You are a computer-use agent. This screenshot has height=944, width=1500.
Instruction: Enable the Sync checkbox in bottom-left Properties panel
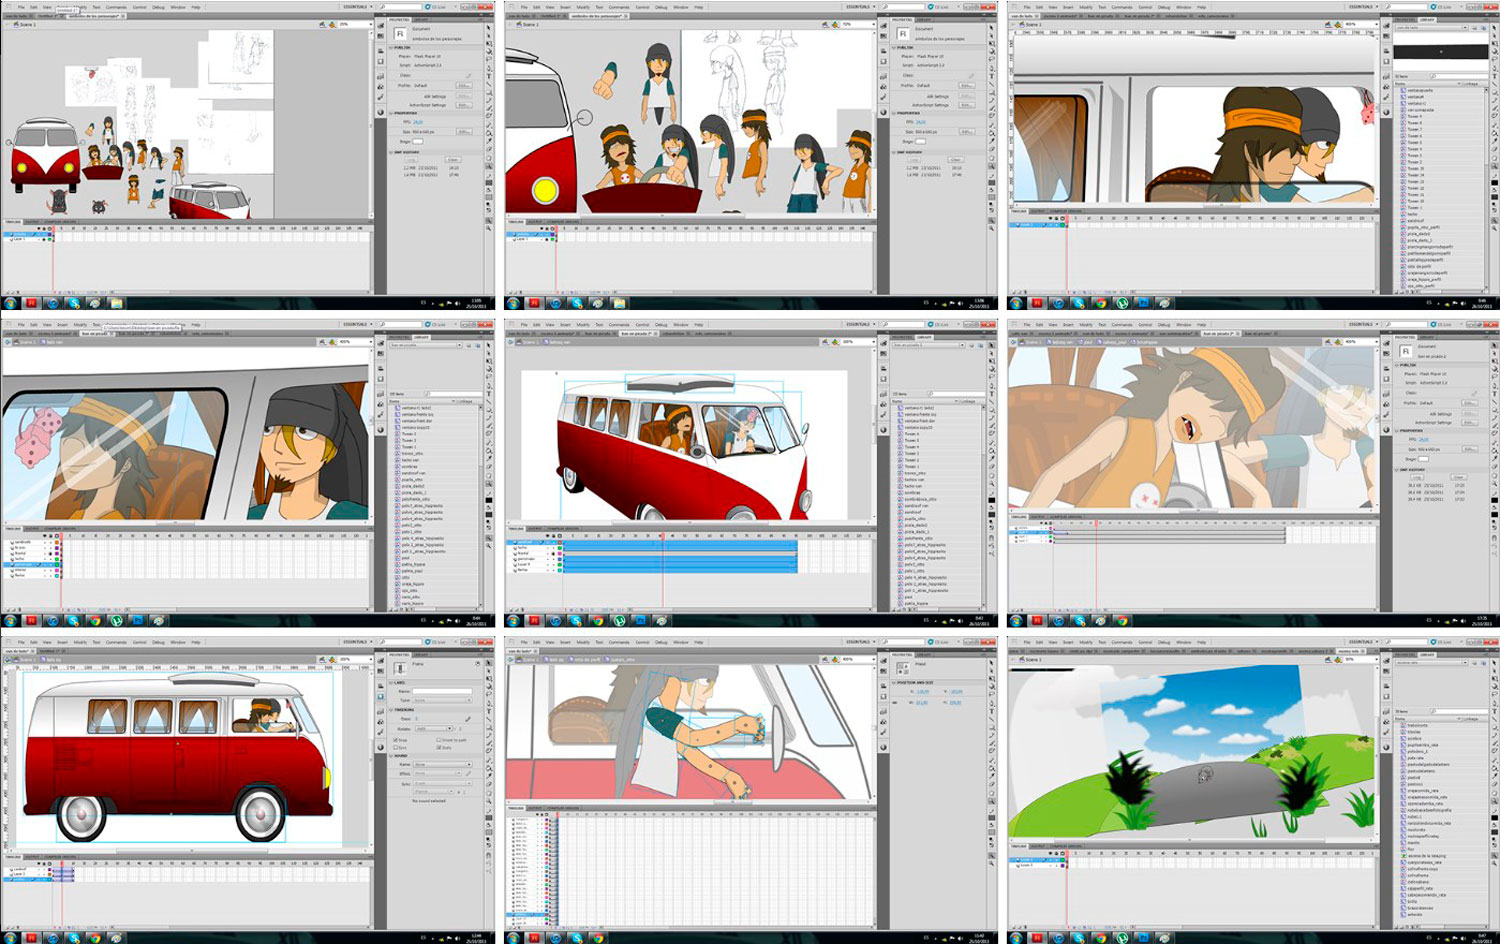tap(397, 747)
